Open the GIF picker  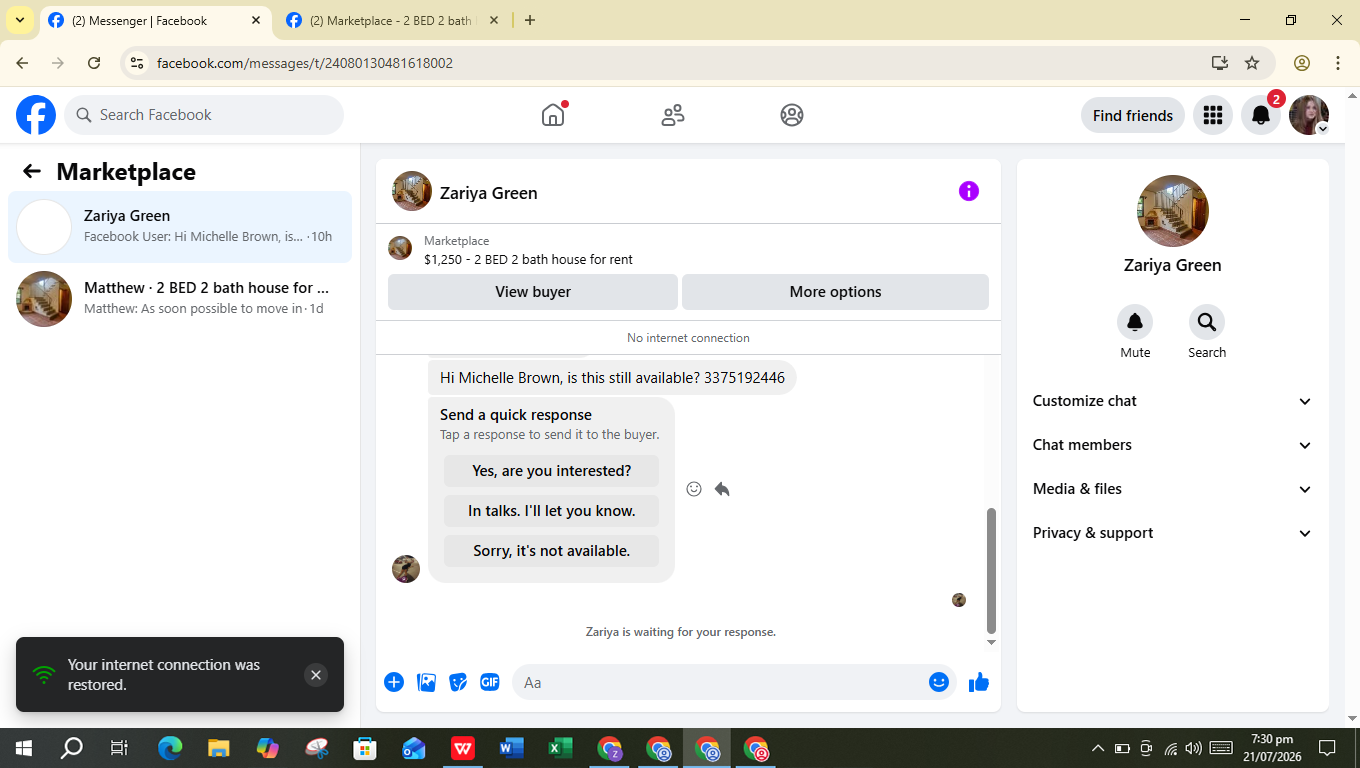pos(490,682)
